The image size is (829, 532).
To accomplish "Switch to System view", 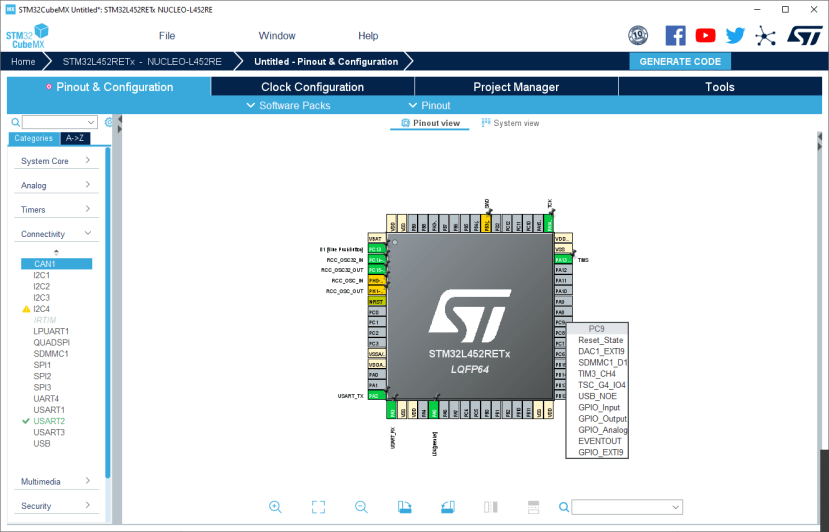I will pyautogui.click(x=510, y=123).
